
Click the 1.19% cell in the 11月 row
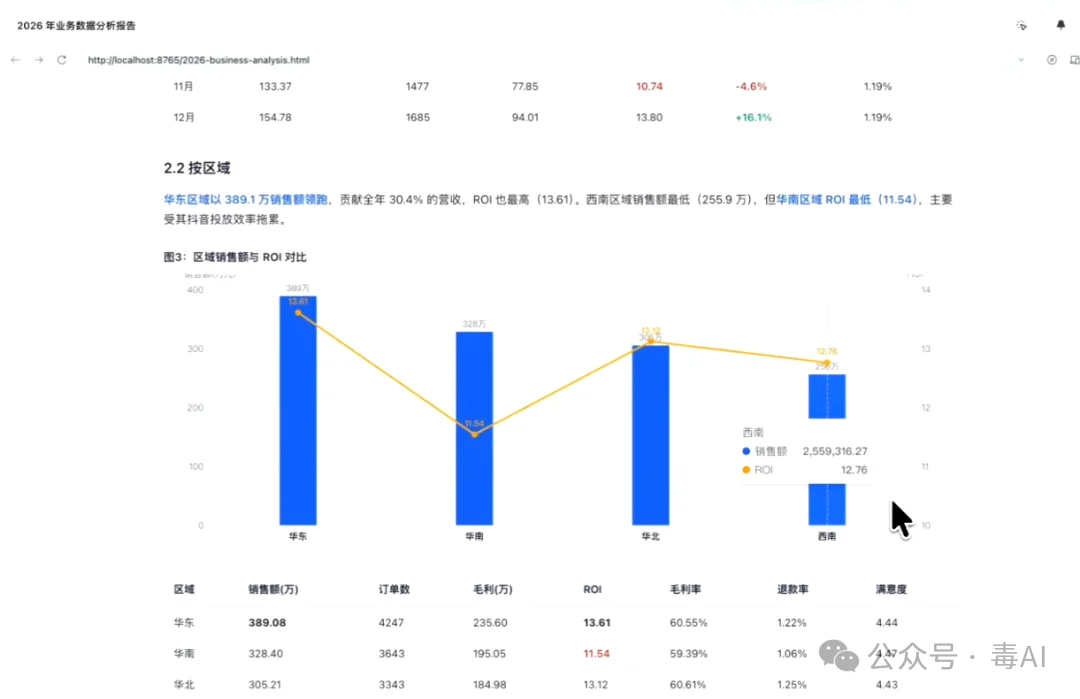878,86
